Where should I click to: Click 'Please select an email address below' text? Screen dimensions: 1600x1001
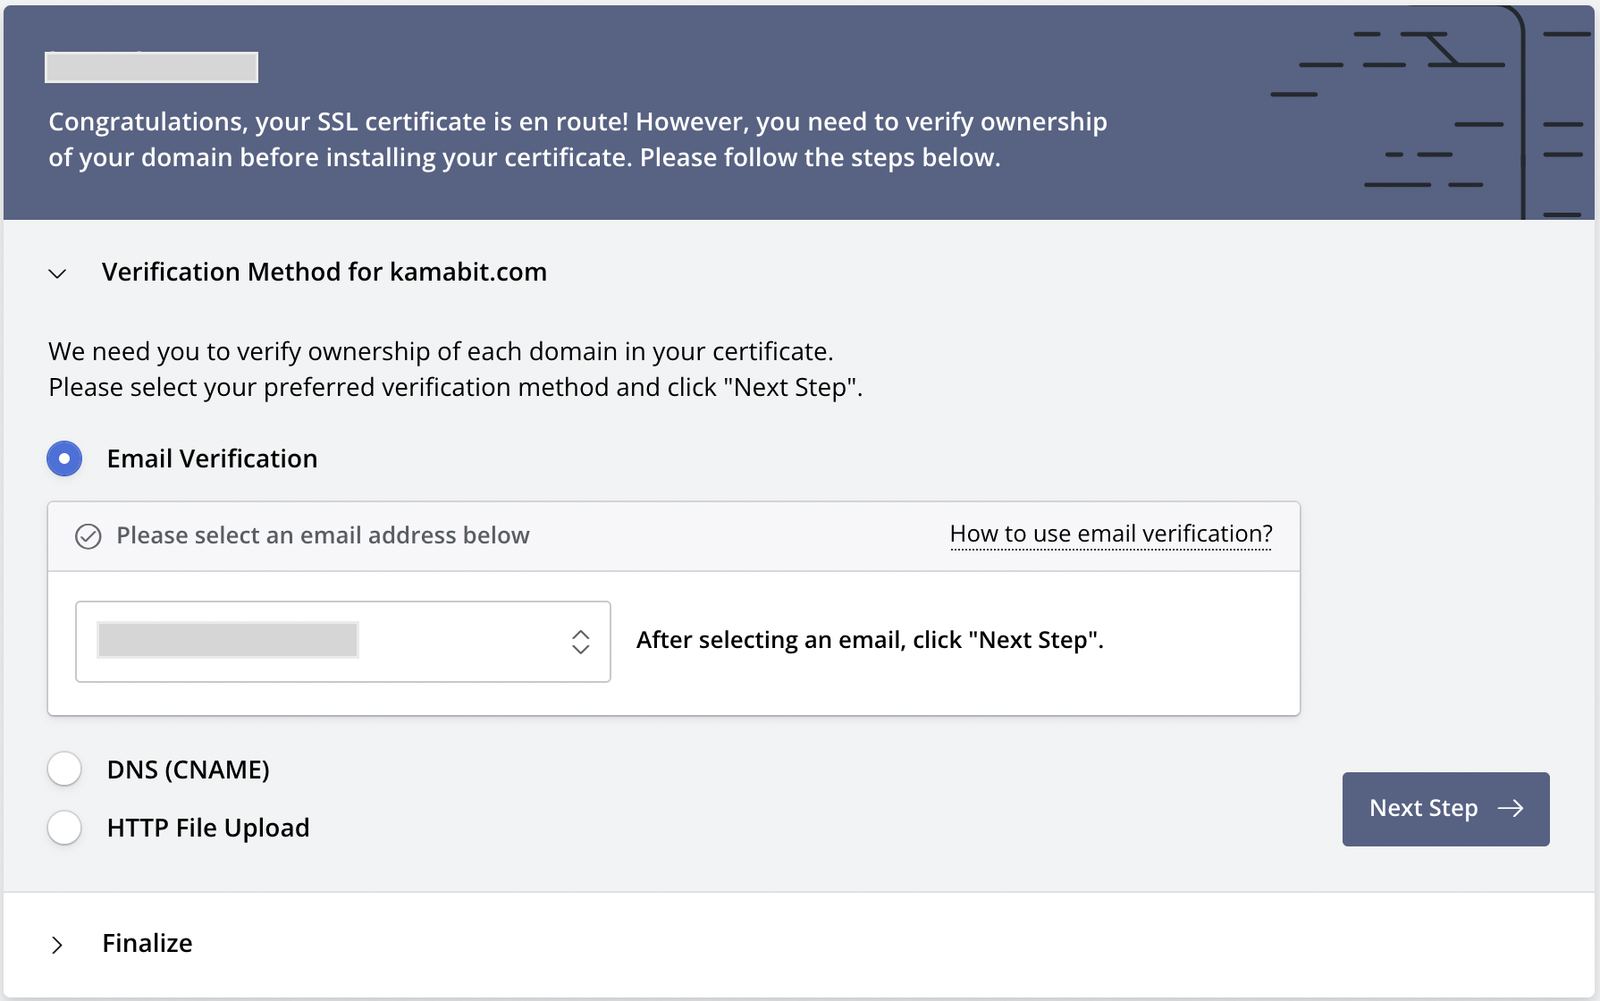tap(322, 536)
